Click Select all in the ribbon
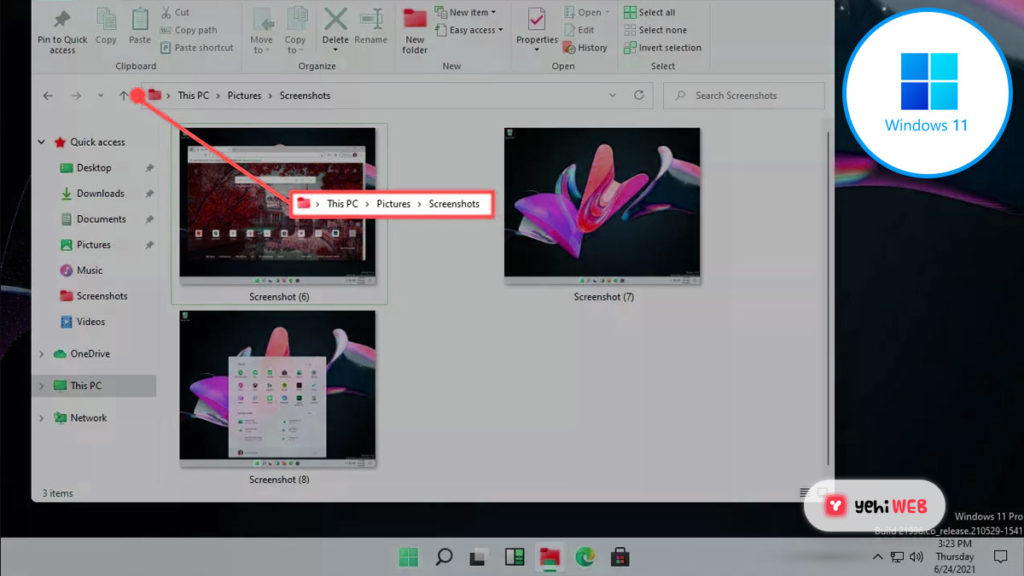 [656, 12]
